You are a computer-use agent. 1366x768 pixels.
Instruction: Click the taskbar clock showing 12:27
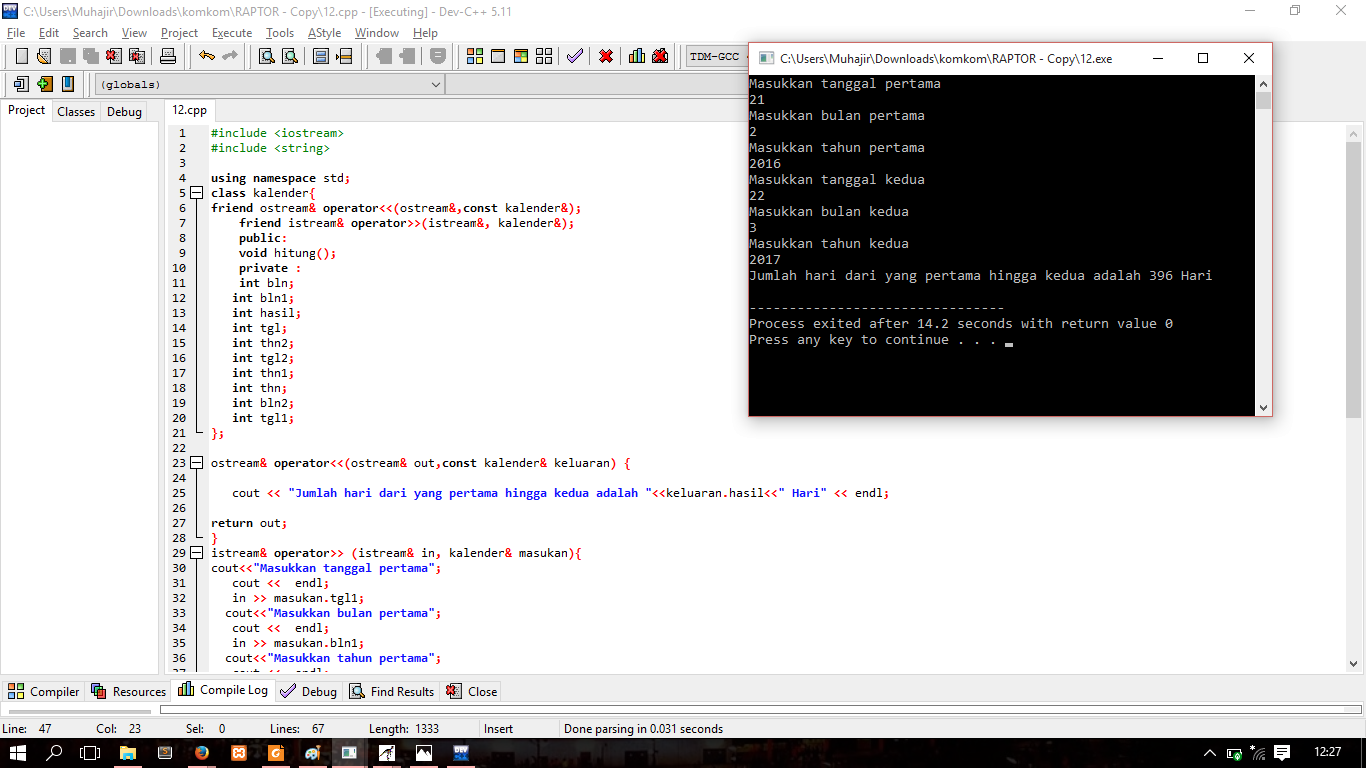pyautogui.click(x=1328, y=752)
